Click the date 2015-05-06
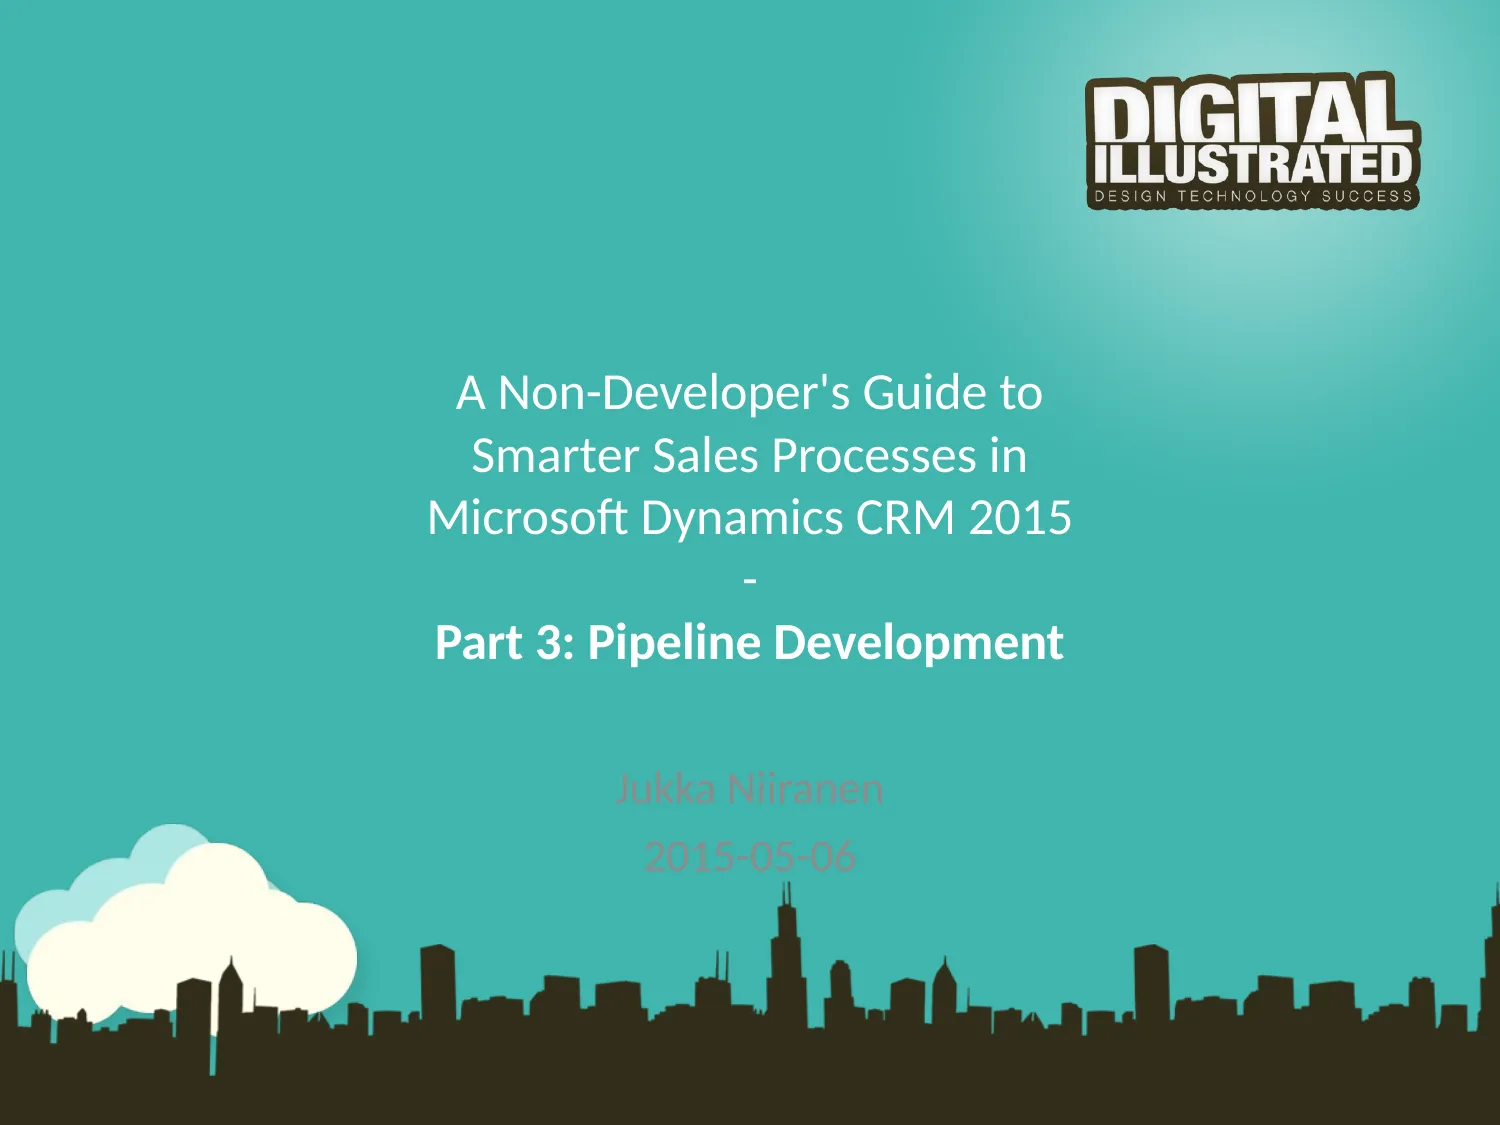The height and width of the screenshot is (1125, 1500). point(749,857)
